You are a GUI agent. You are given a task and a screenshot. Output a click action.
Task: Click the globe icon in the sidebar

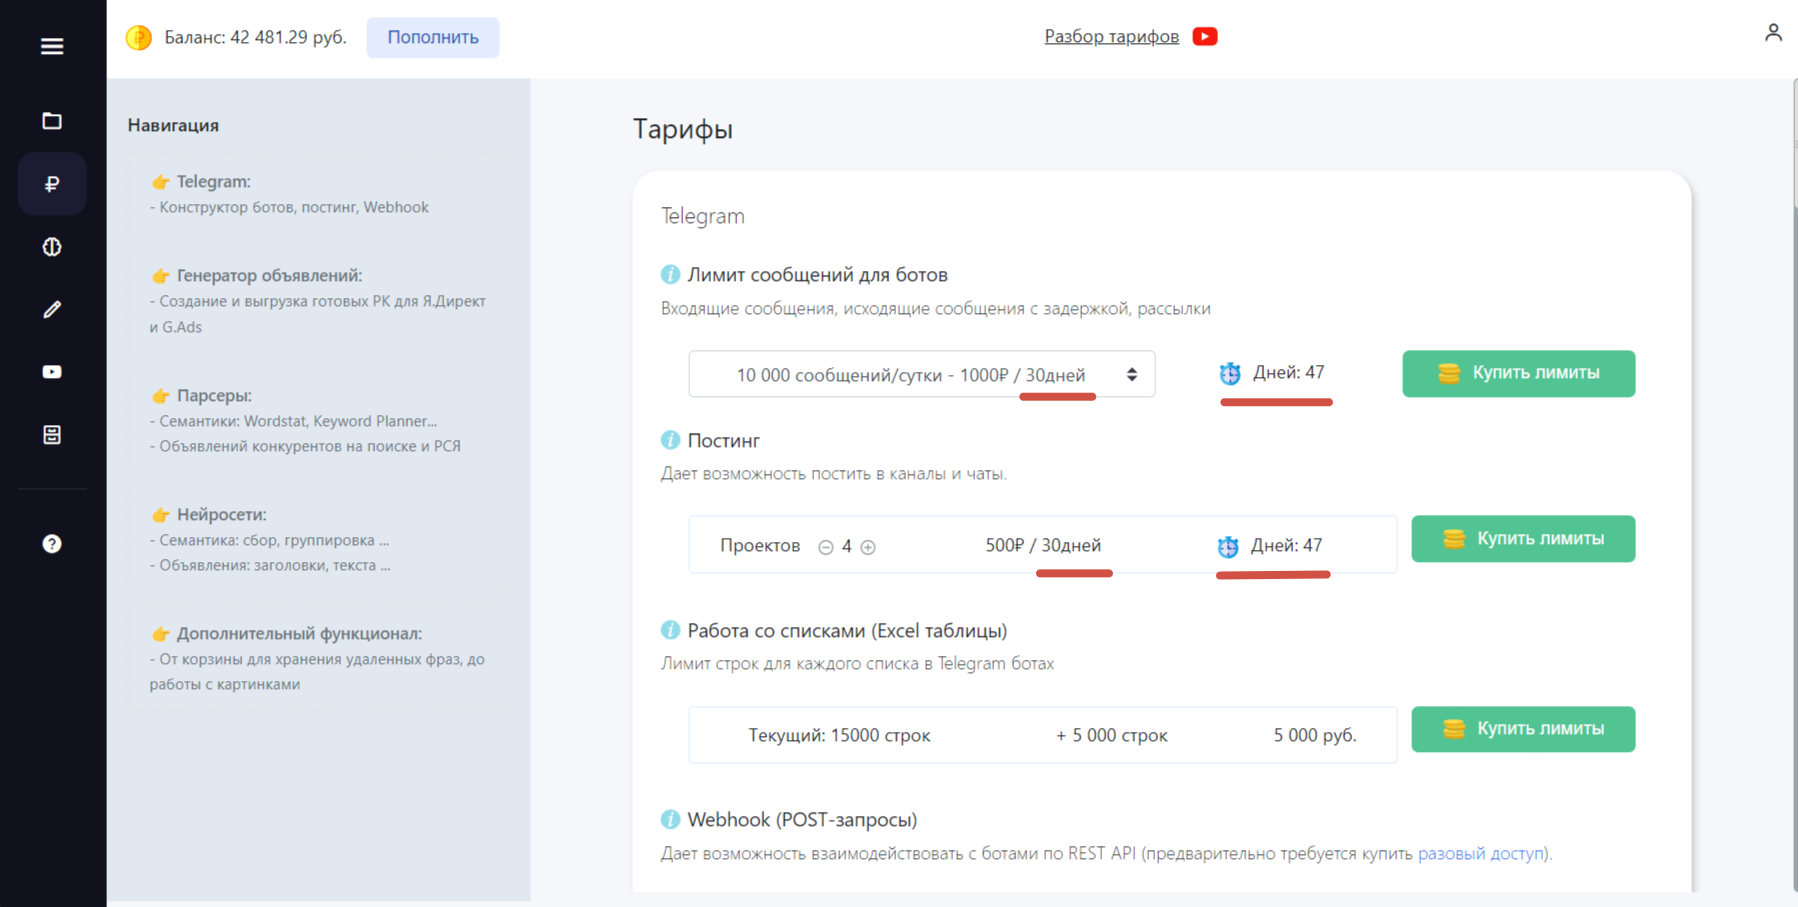pyautogui.click(x=52, y=247)
